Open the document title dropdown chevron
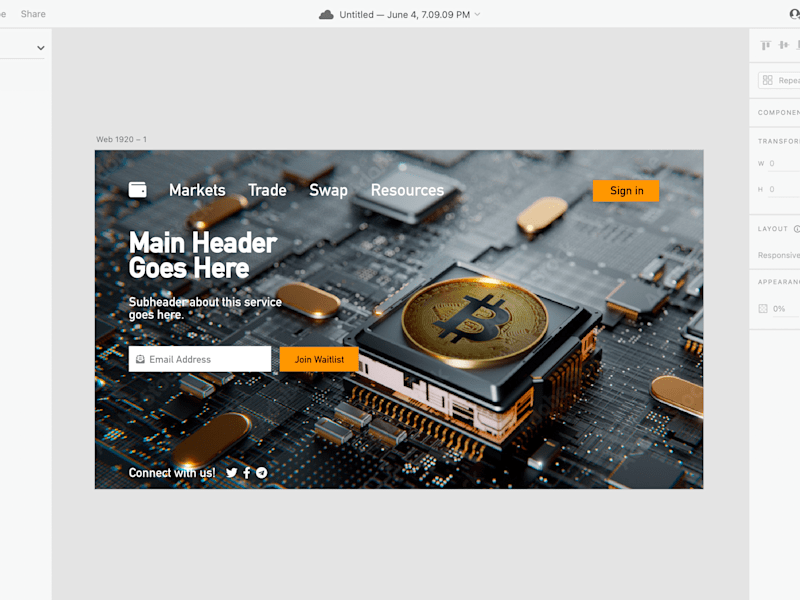 478,14
